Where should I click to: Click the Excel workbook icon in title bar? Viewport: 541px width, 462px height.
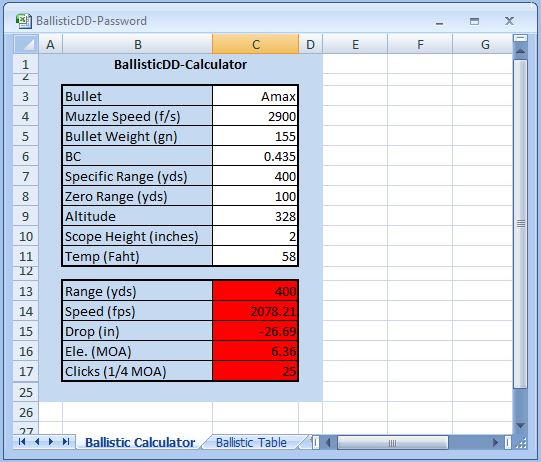[23, 21]
